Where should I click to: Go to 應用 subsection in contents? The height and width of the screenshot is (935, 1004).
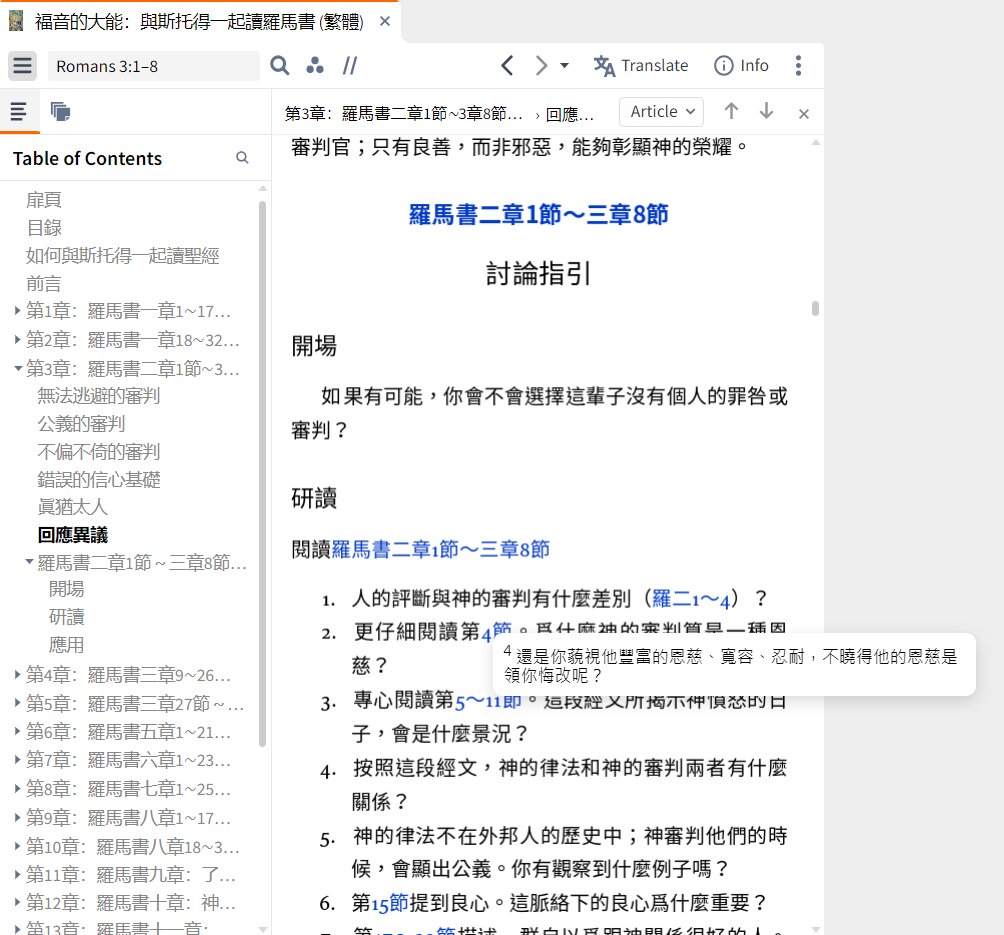[x=67, y=645]
